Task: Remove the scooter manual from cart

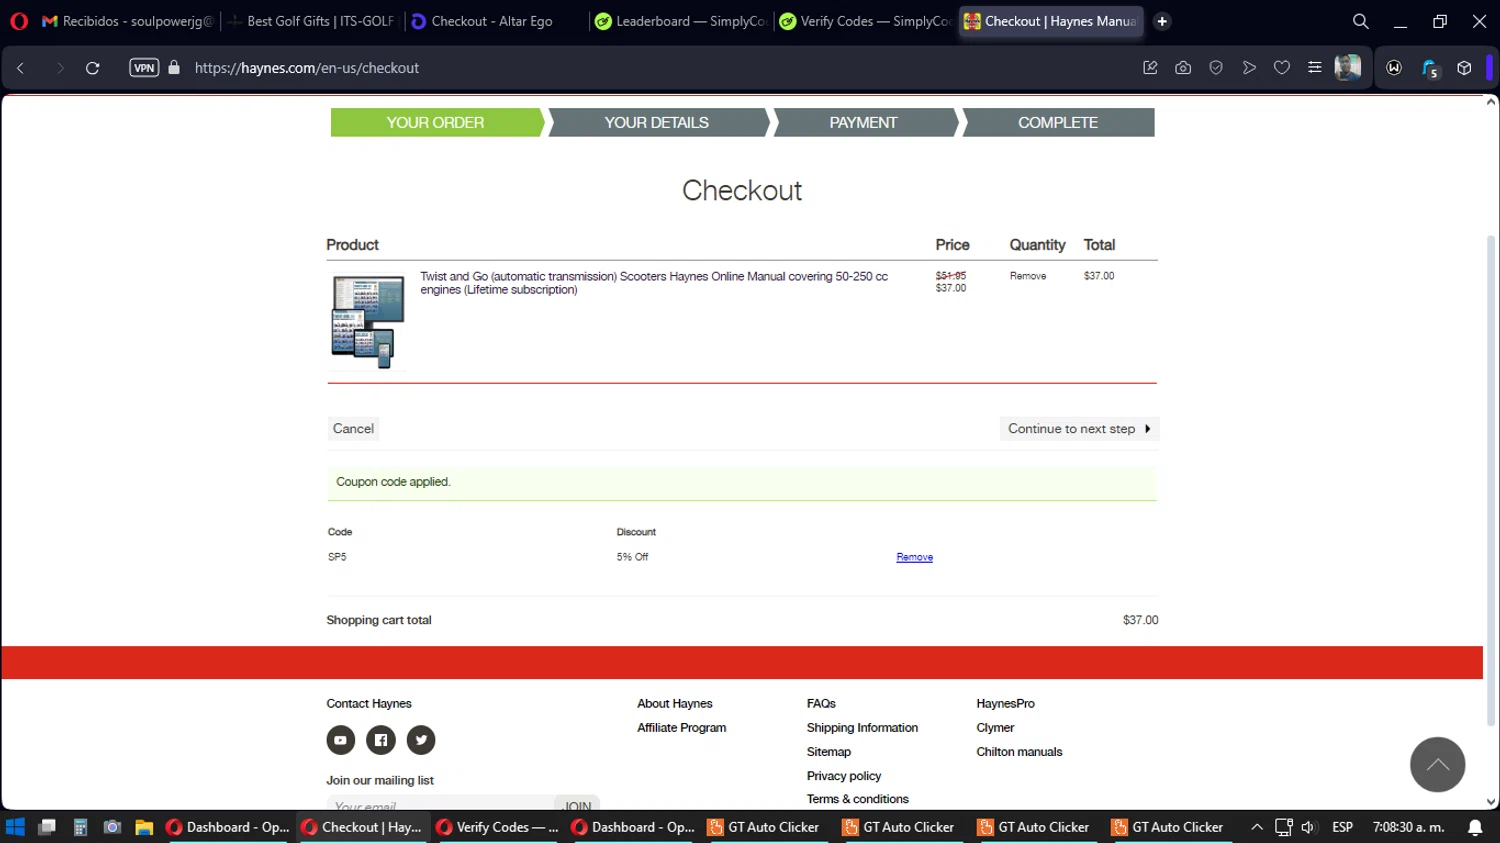Action: (x=1028, y=276)
